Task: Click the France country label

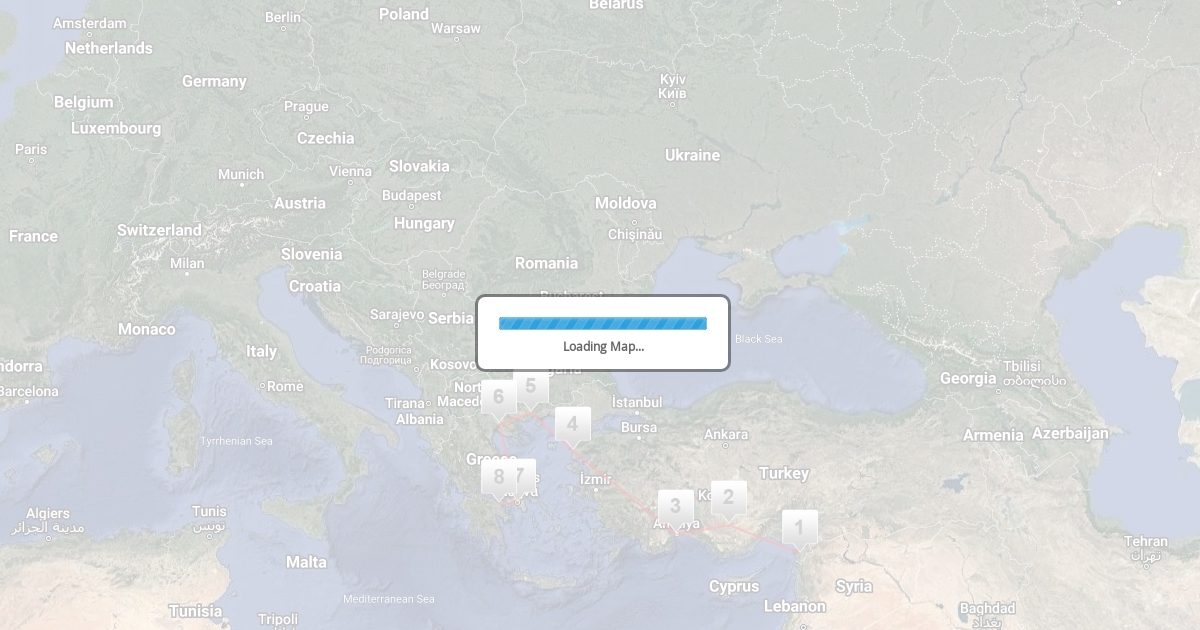Action: pos(33,237)
